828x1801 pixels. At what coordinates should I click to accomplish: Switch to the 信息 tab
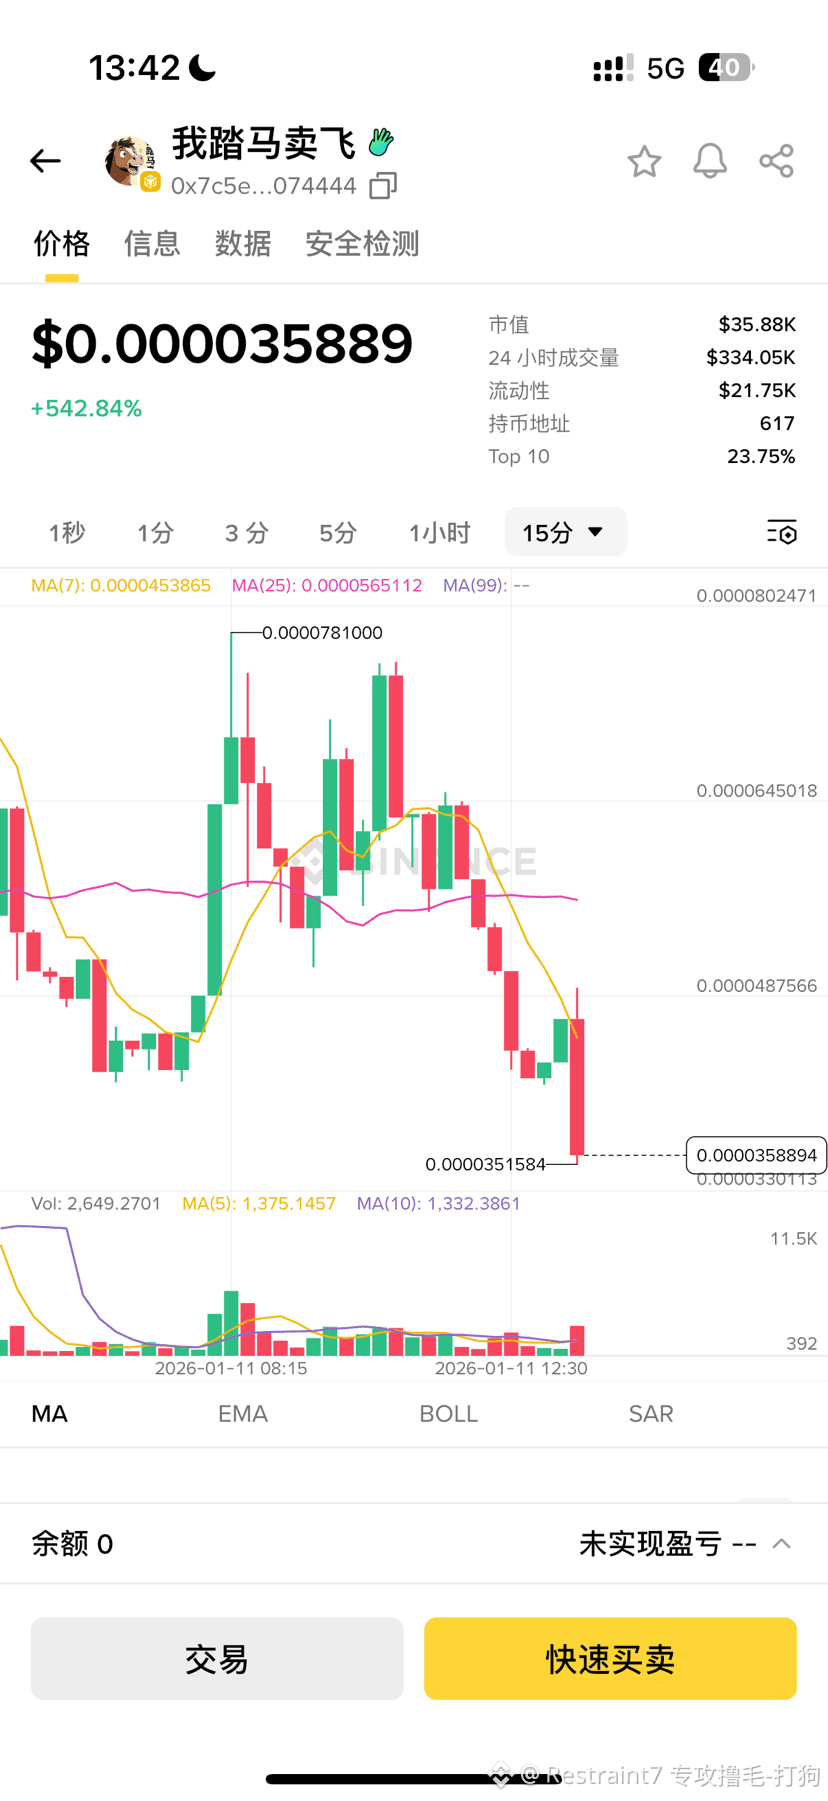(152, 244)
